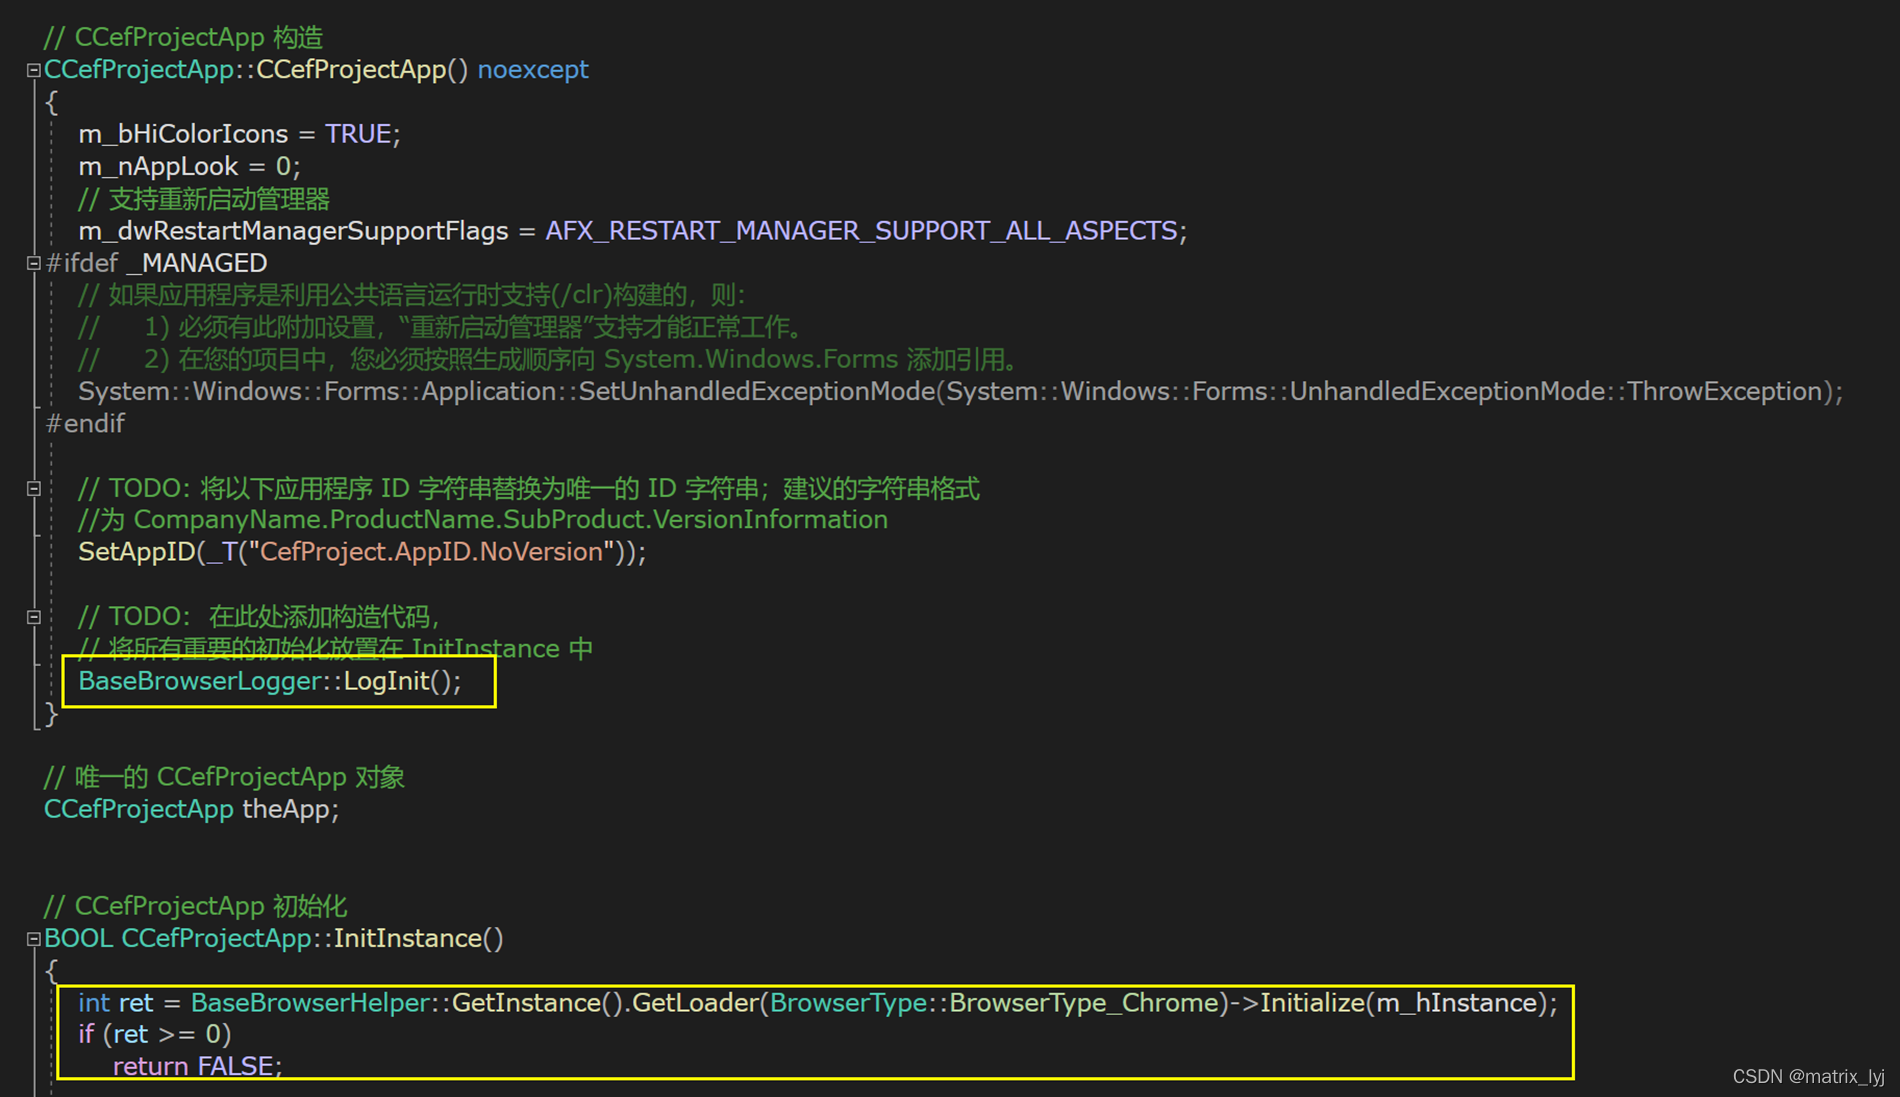Viewport: 1900px width, 1097px height.
Task: Click m_bHiColorIcons = TRUE line
Action: tap(239, 134)
